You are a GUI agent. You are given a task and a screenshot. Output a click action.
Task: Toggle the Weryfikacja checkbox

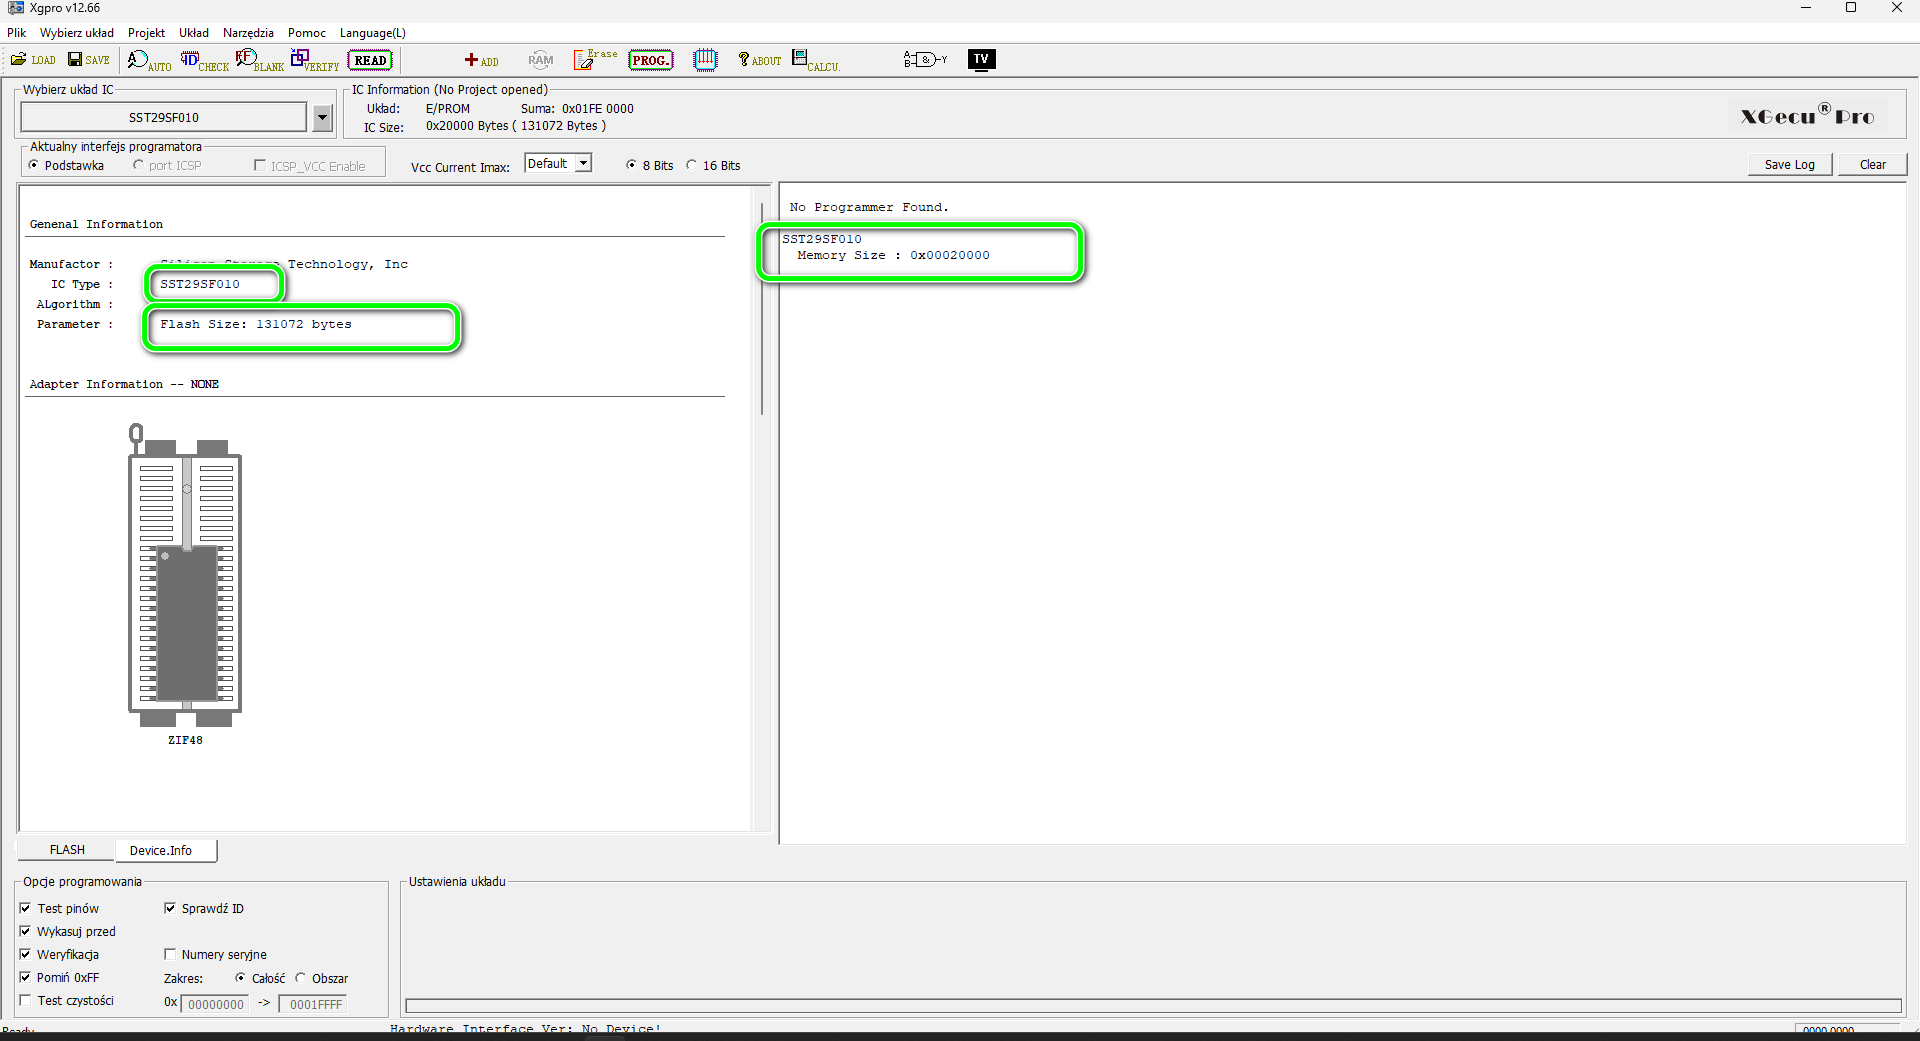click(x=25, y=954)
